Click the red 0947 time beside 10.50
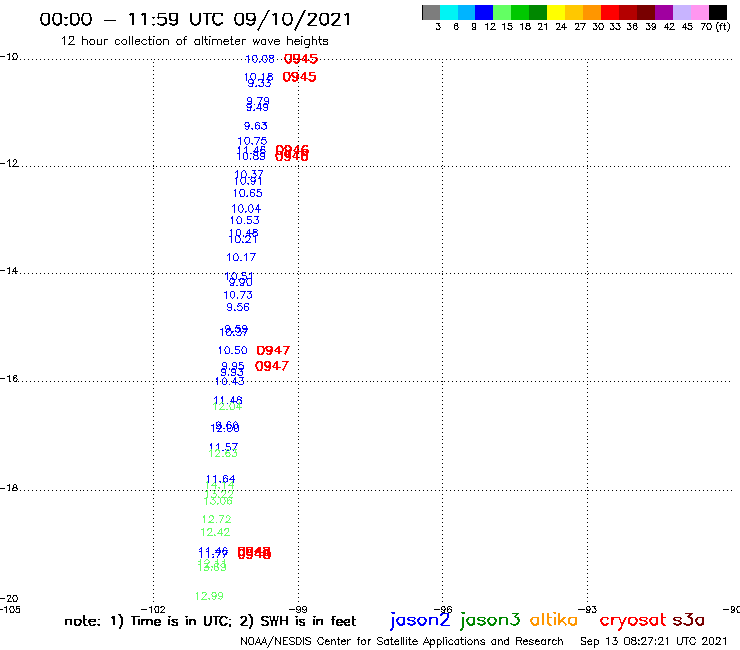Image resolution: width=740 pixels, height=650 pixels. (273, 350)
